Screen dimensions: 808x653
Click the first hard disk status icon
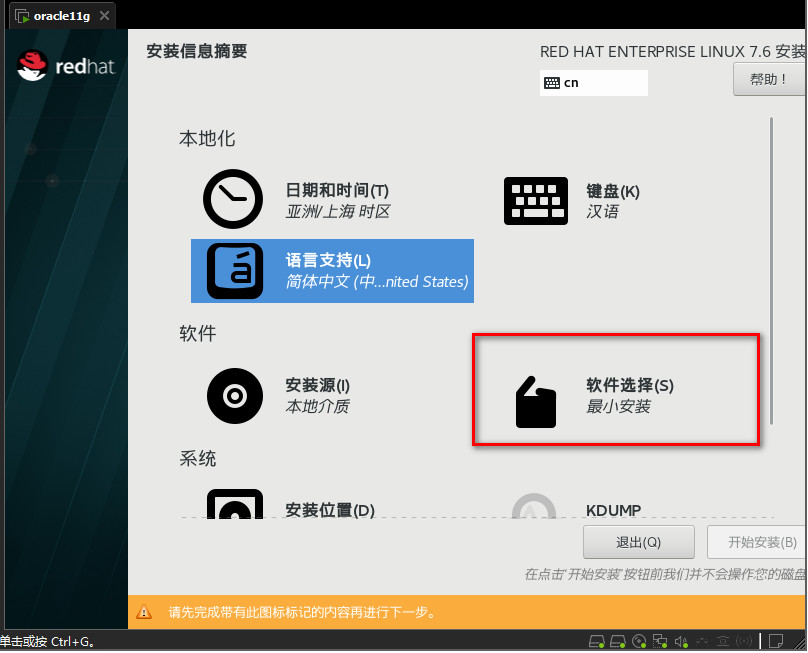(597, 641)
